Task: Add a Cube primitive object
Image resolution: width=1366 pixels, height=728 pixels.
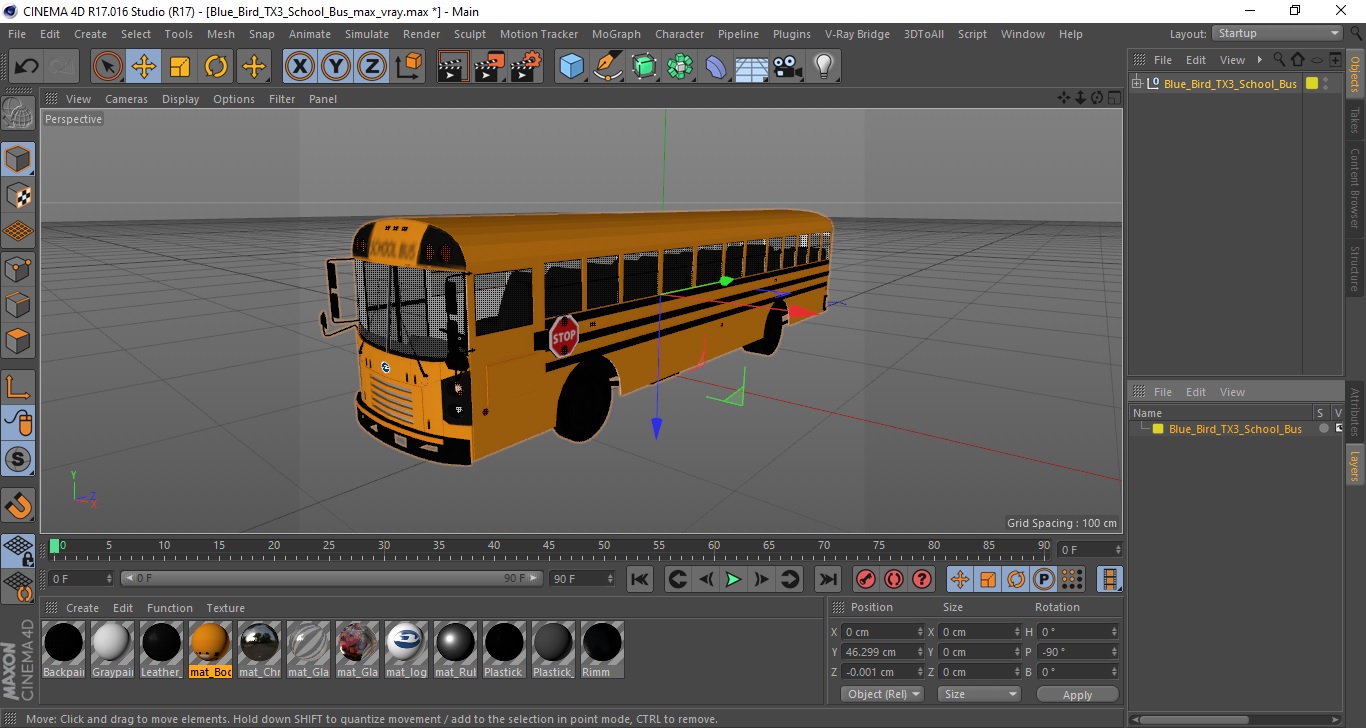Action: coord(571,67)
